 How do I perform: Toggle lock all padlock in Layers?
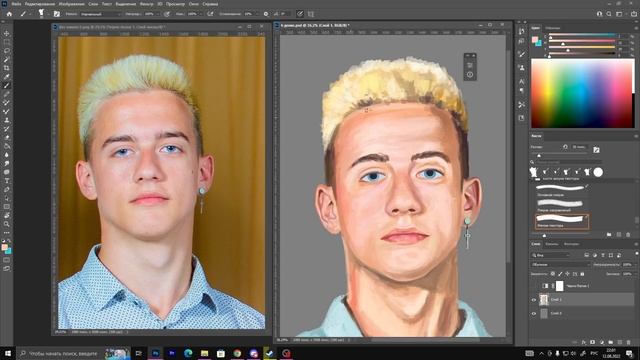pyautogui.click(x=582, y=274)
